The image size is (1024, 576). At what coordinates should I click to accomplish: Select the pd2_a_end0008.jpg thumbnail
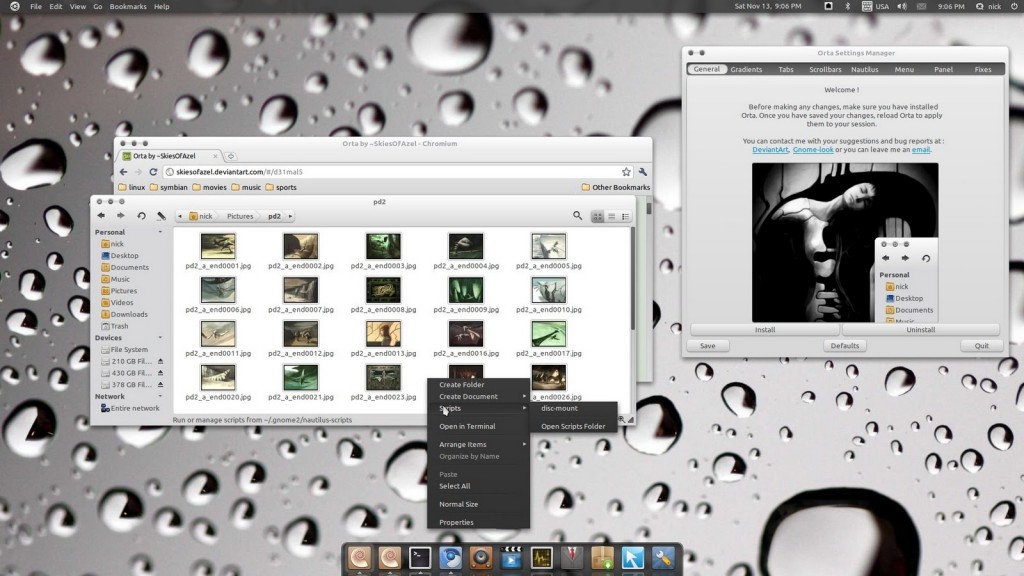click(x=383, y=291)
